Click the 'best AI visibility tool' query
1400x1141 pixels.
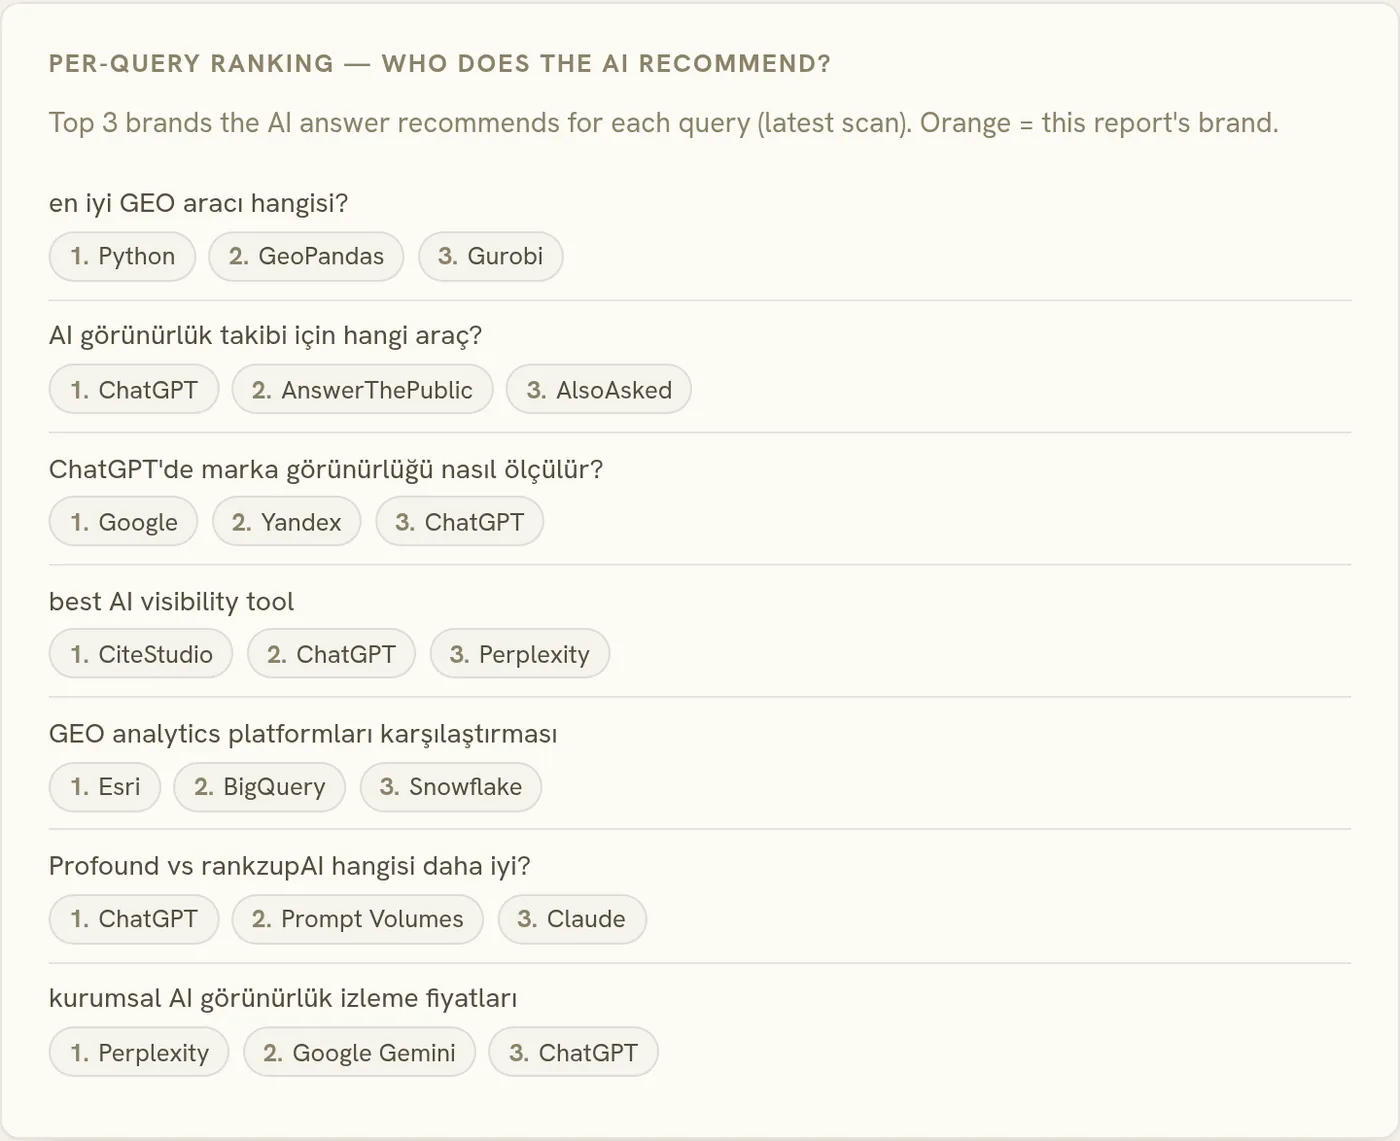click(171, 601)
